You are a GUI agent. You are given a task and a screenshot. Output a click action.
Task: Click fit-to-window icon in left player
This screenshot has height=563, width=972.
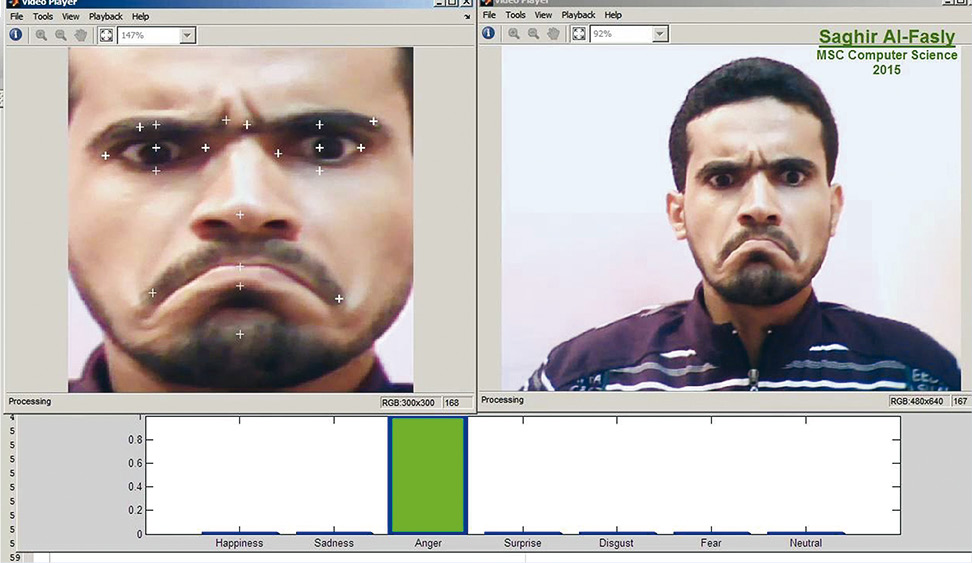106,35
